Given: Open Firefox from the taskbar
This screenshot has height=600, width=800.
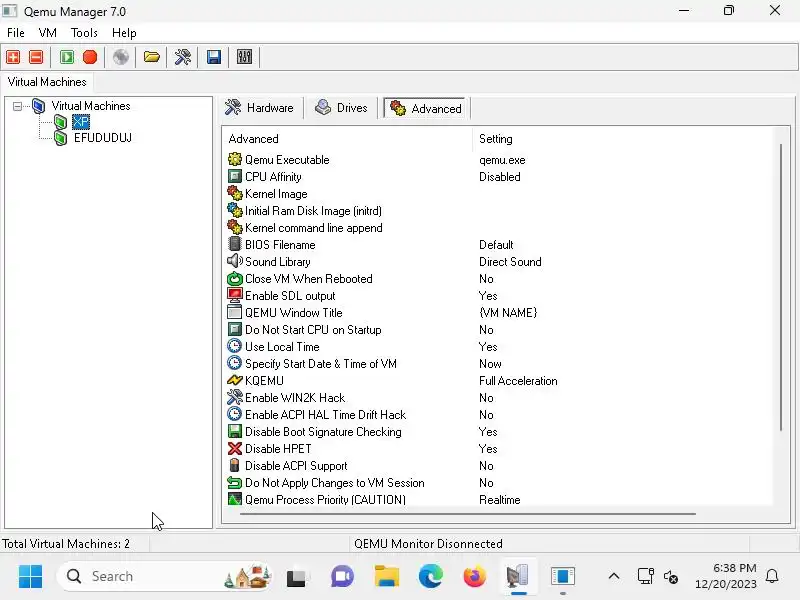Looking at the screenshot, I should [x=475, y=577].
